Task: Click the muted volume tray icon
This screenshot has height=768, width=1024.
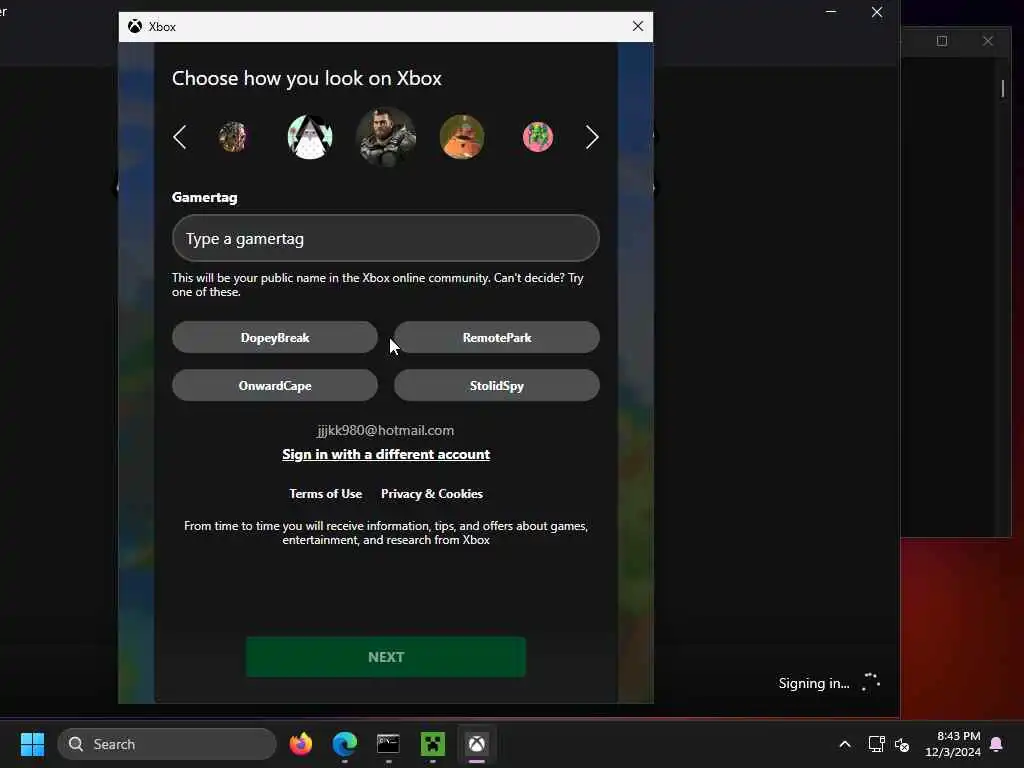Action: click(x=902, y=744)
